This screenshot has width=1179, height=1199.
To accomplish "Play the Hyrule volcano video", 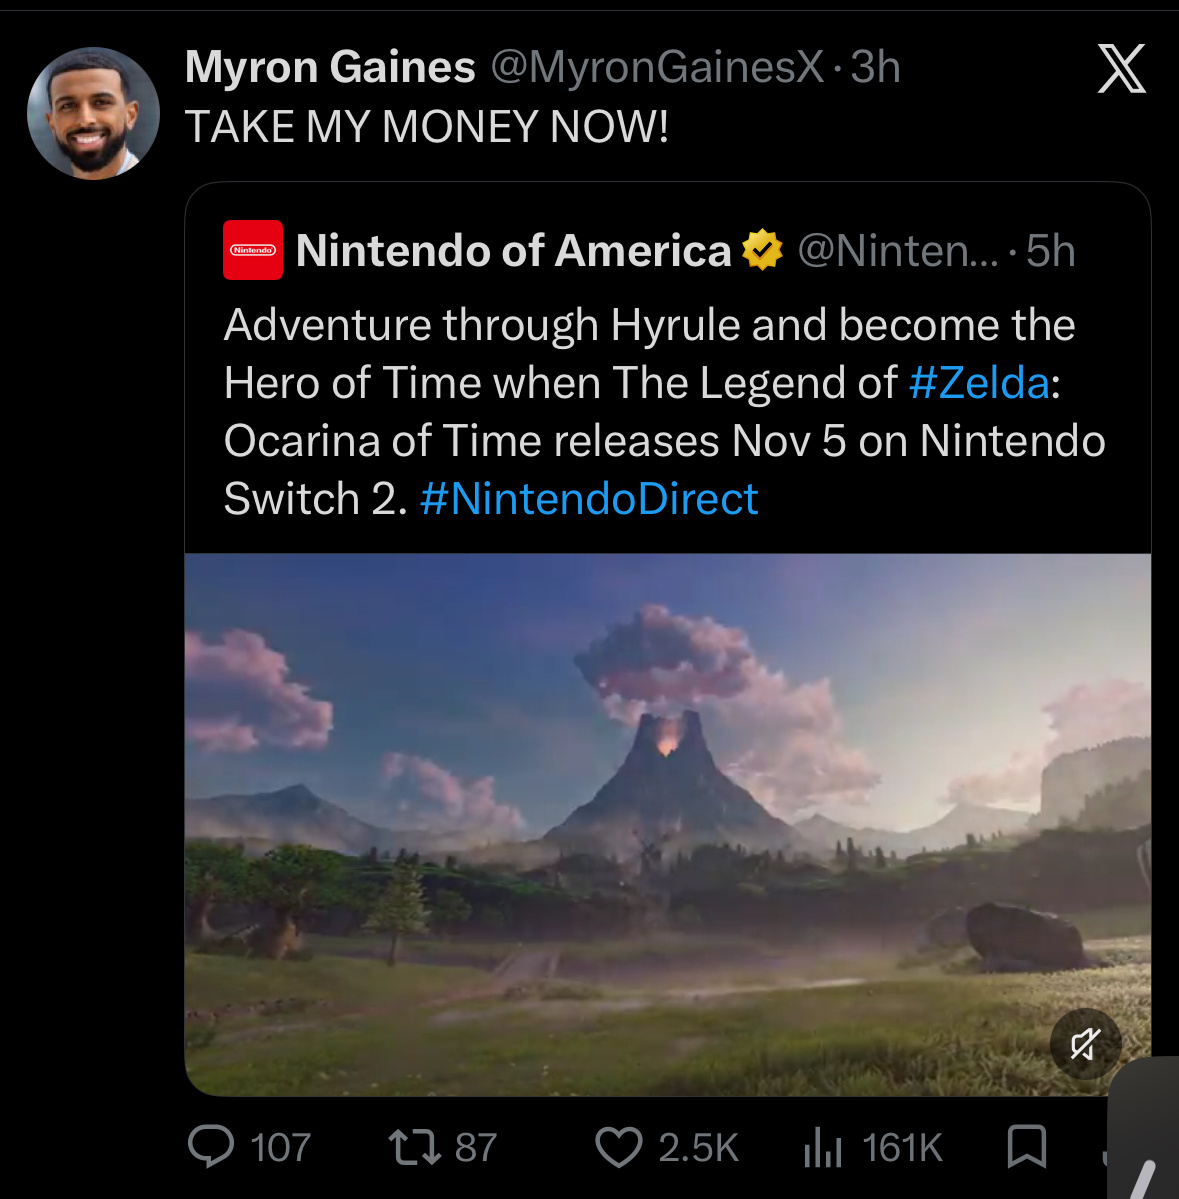I will [x=667, y=824].
